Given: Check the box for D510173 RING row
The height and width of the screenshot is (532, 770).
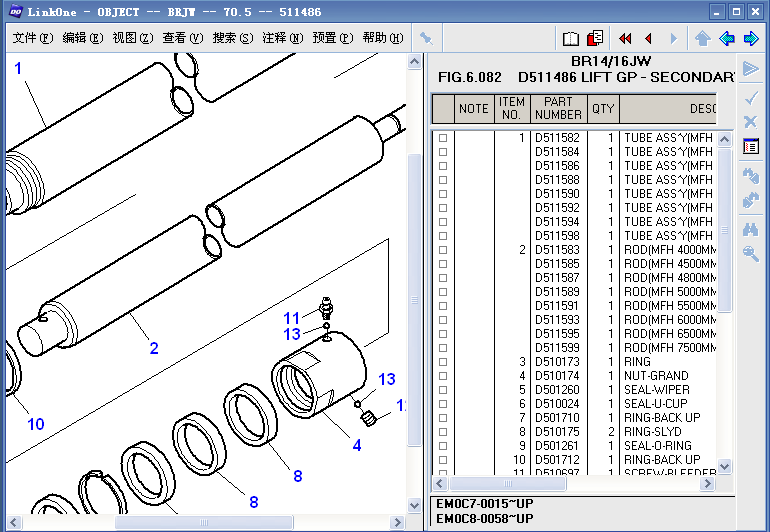Looking at the screenshot, I should point(442,362).
